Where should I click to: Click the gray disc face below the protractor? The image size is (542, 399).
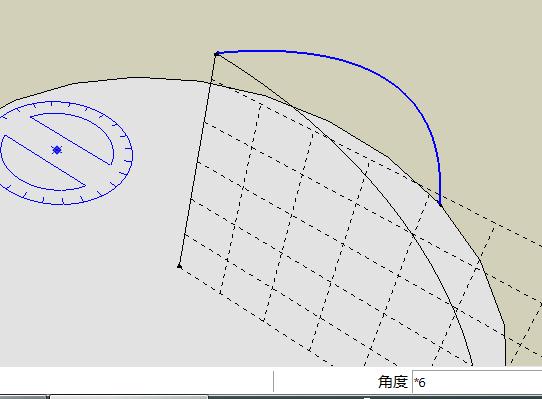click(86, 277)
